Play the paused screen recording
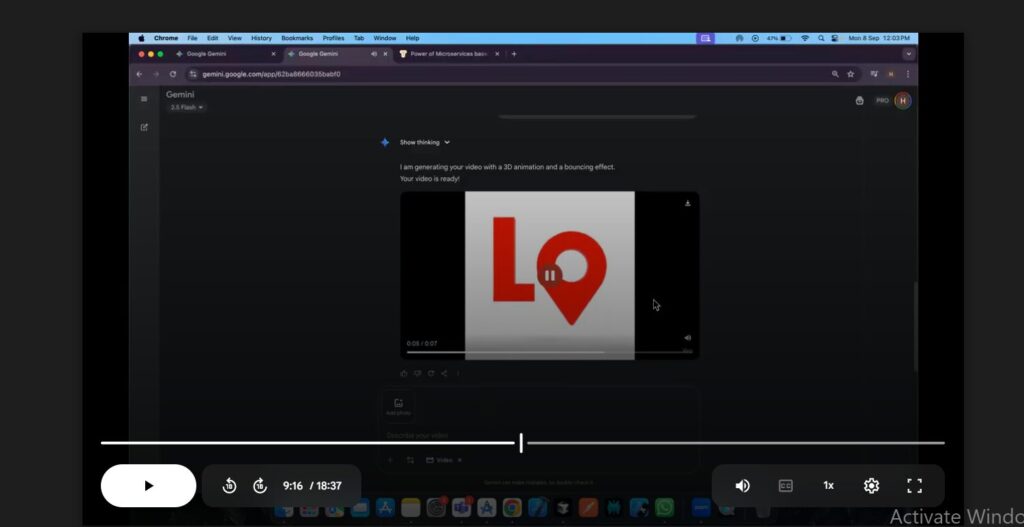Image resolution: width=1024 pixels, height=527 pixels. 148,486
